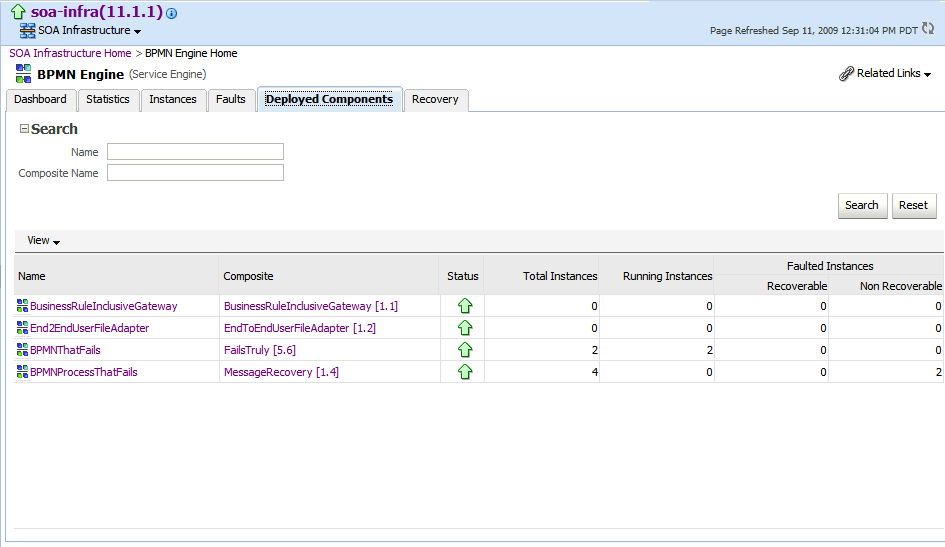Click the Related Links paperclip icon
The height and width of the screenshot is (547, 945).
pyautogui.click(x=846, y=73)
